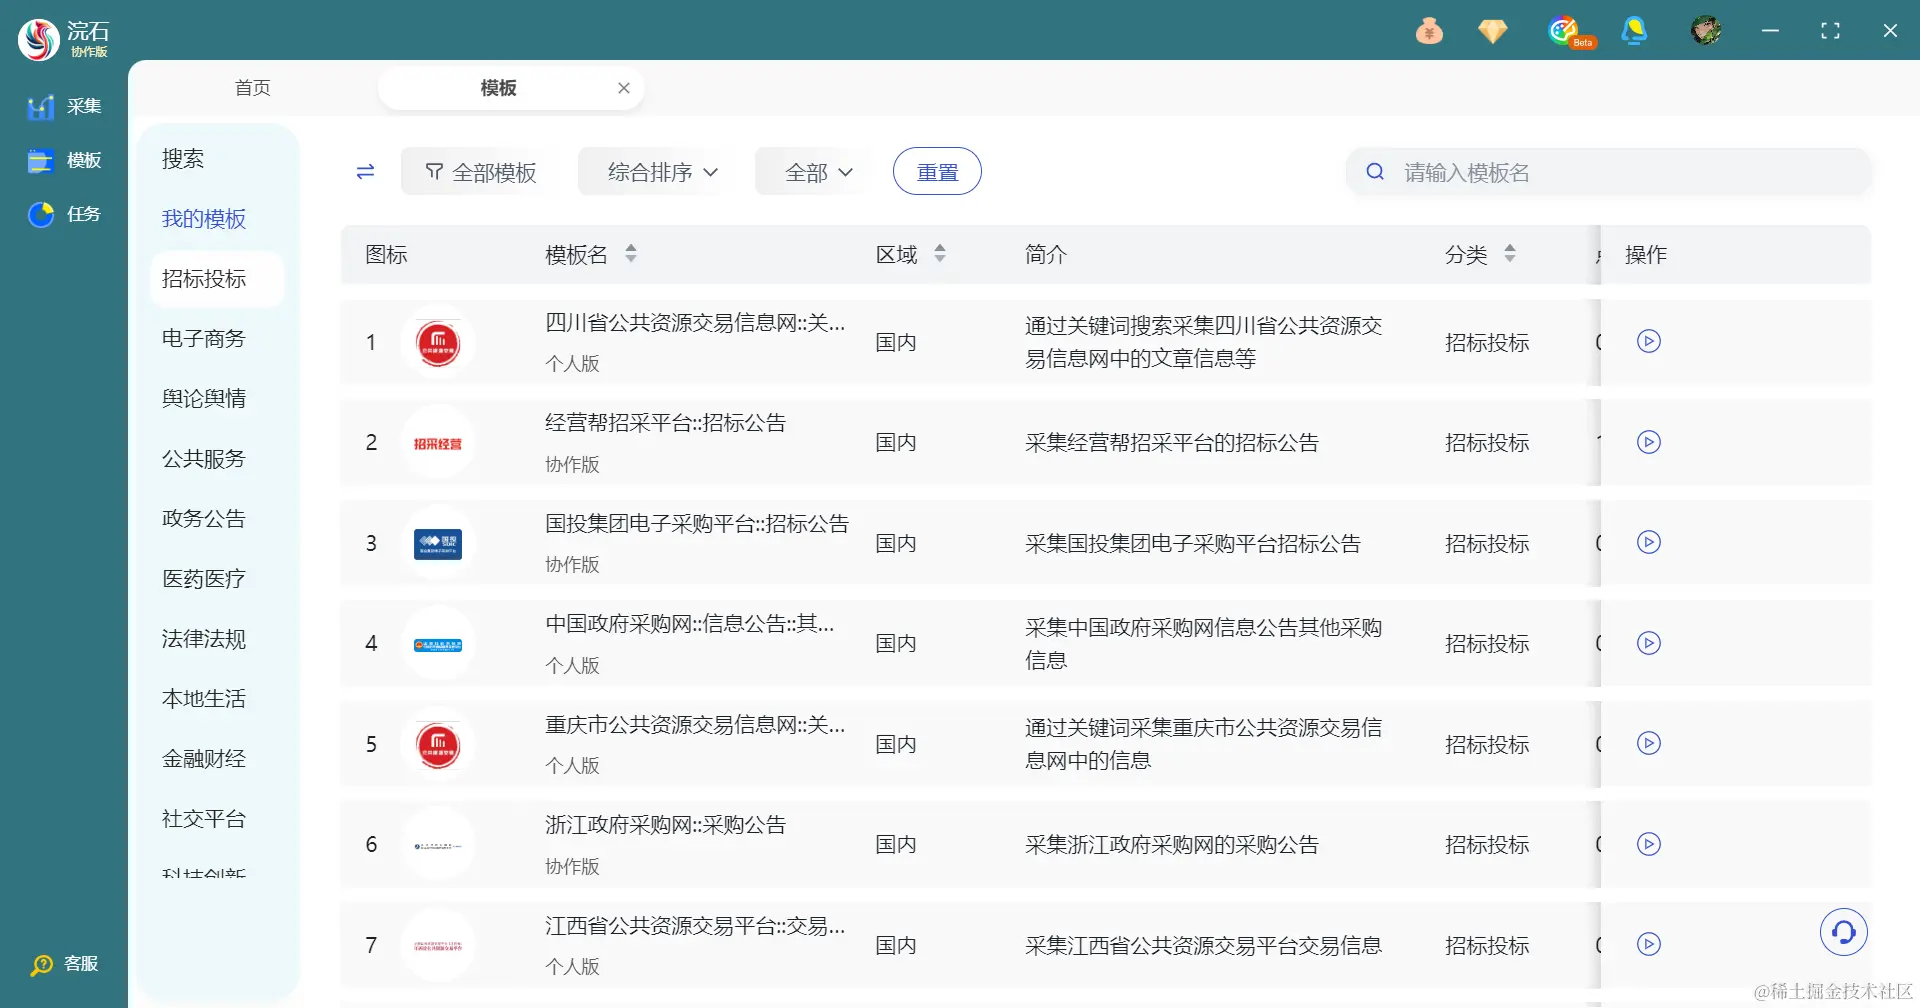The height and width of the screenshot is (1008, 1920).
Task: Open the 中国政府采购网::信息公告 template name
Action: pyautogui.click(x=690, y=624)
